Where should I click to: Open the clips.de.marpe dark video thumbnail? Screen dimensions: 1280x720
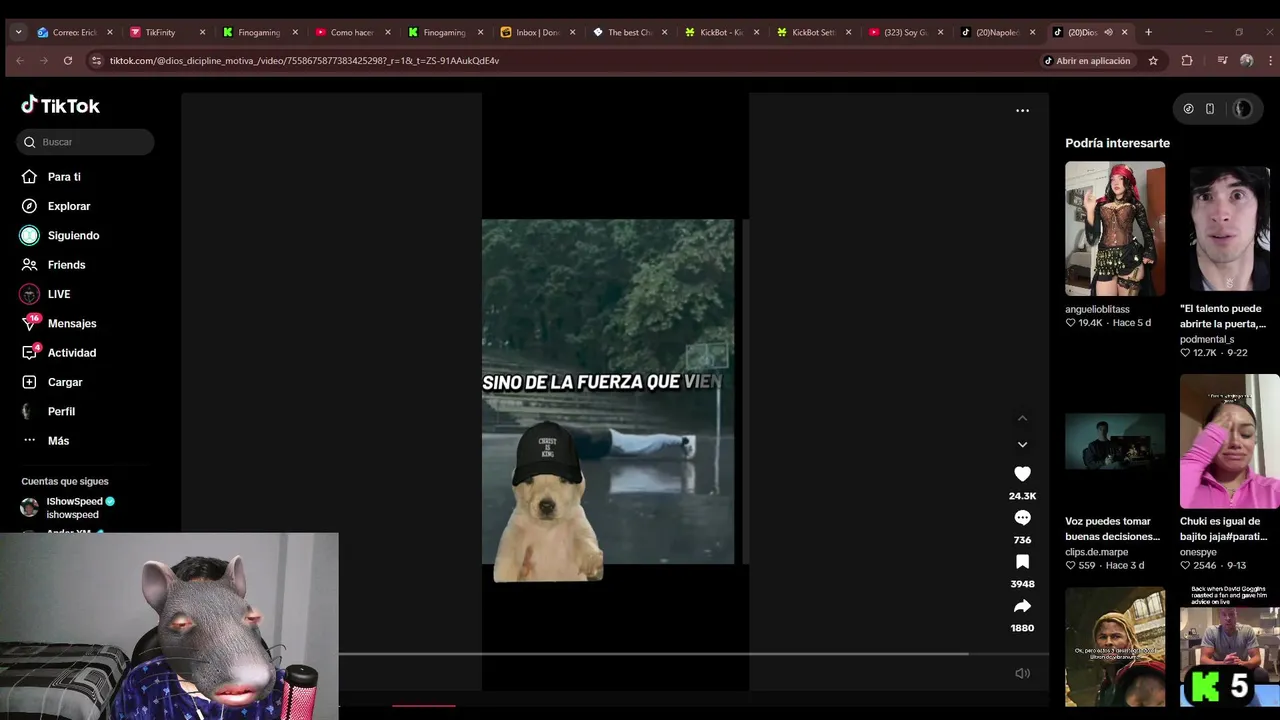[x=1115, y=441]
